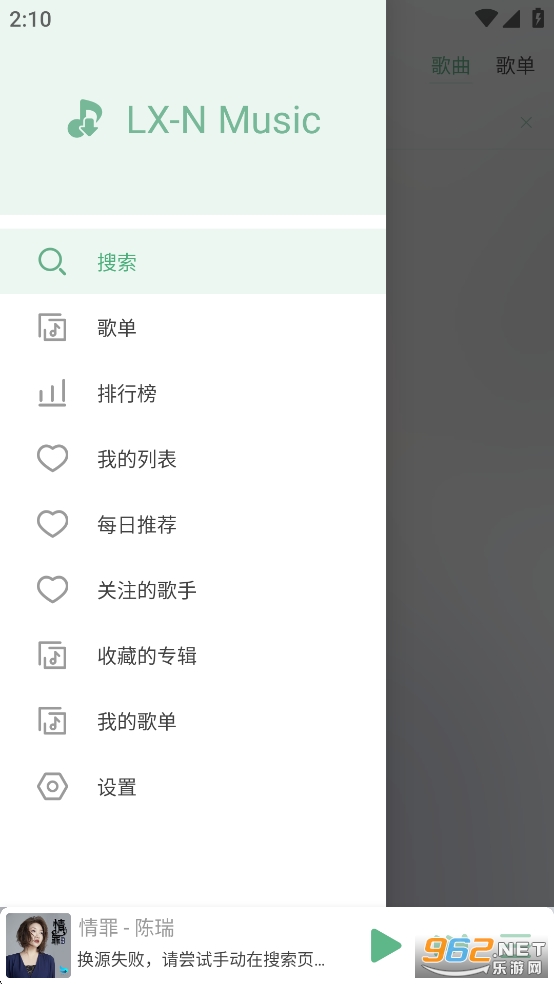The image size is (554, 984).
Task: Switch to the 歌单 tab at top right
Action: coord(515,65)
